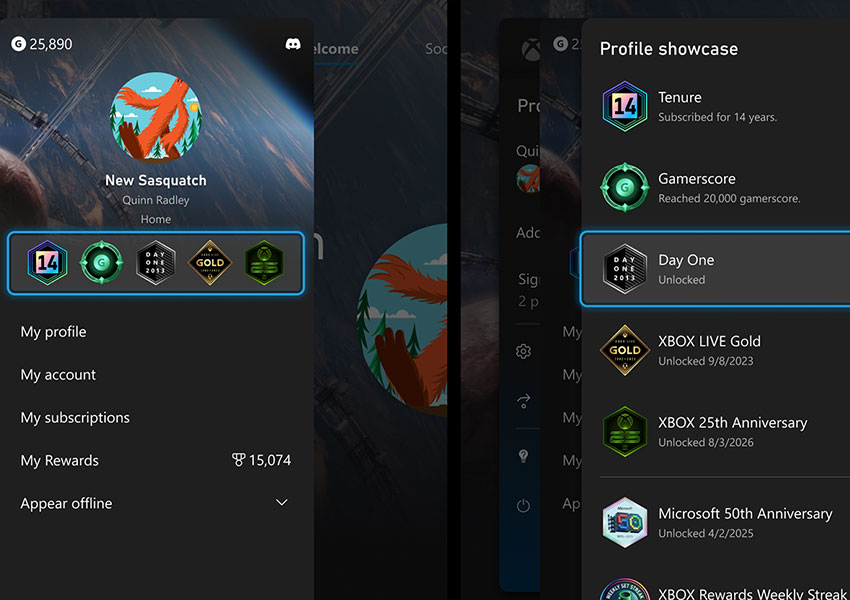
Task: Click the share arrow icon in guide sidebar
Action: click(x=523, y=401)
